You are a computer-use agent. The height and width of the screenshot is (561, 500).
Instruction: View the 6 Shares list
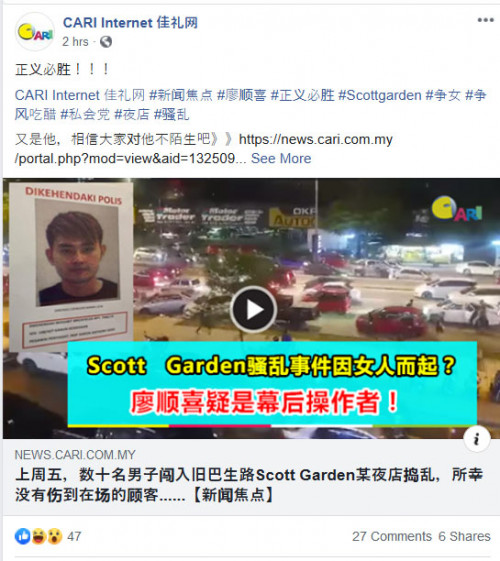[x=464, y=536]
